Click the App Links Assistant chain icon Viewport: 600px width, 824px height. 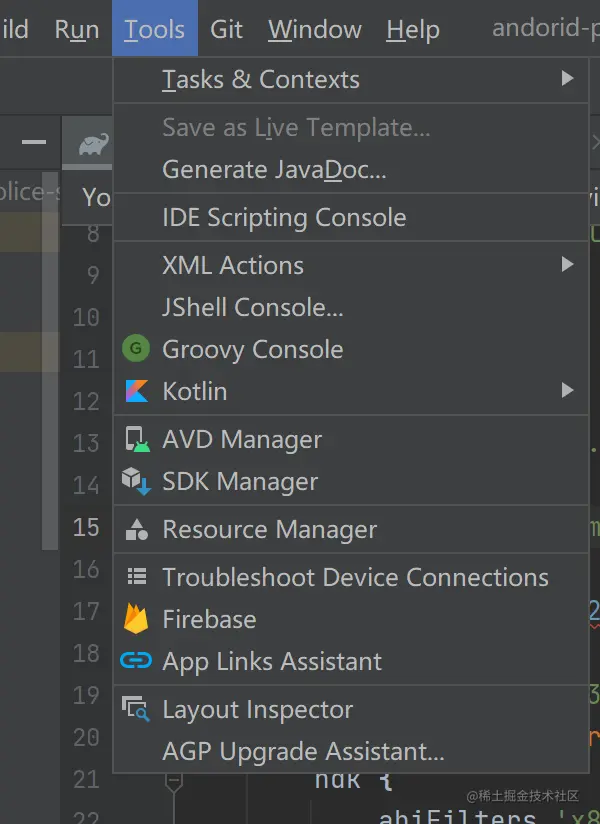click(x=136, y=661)
